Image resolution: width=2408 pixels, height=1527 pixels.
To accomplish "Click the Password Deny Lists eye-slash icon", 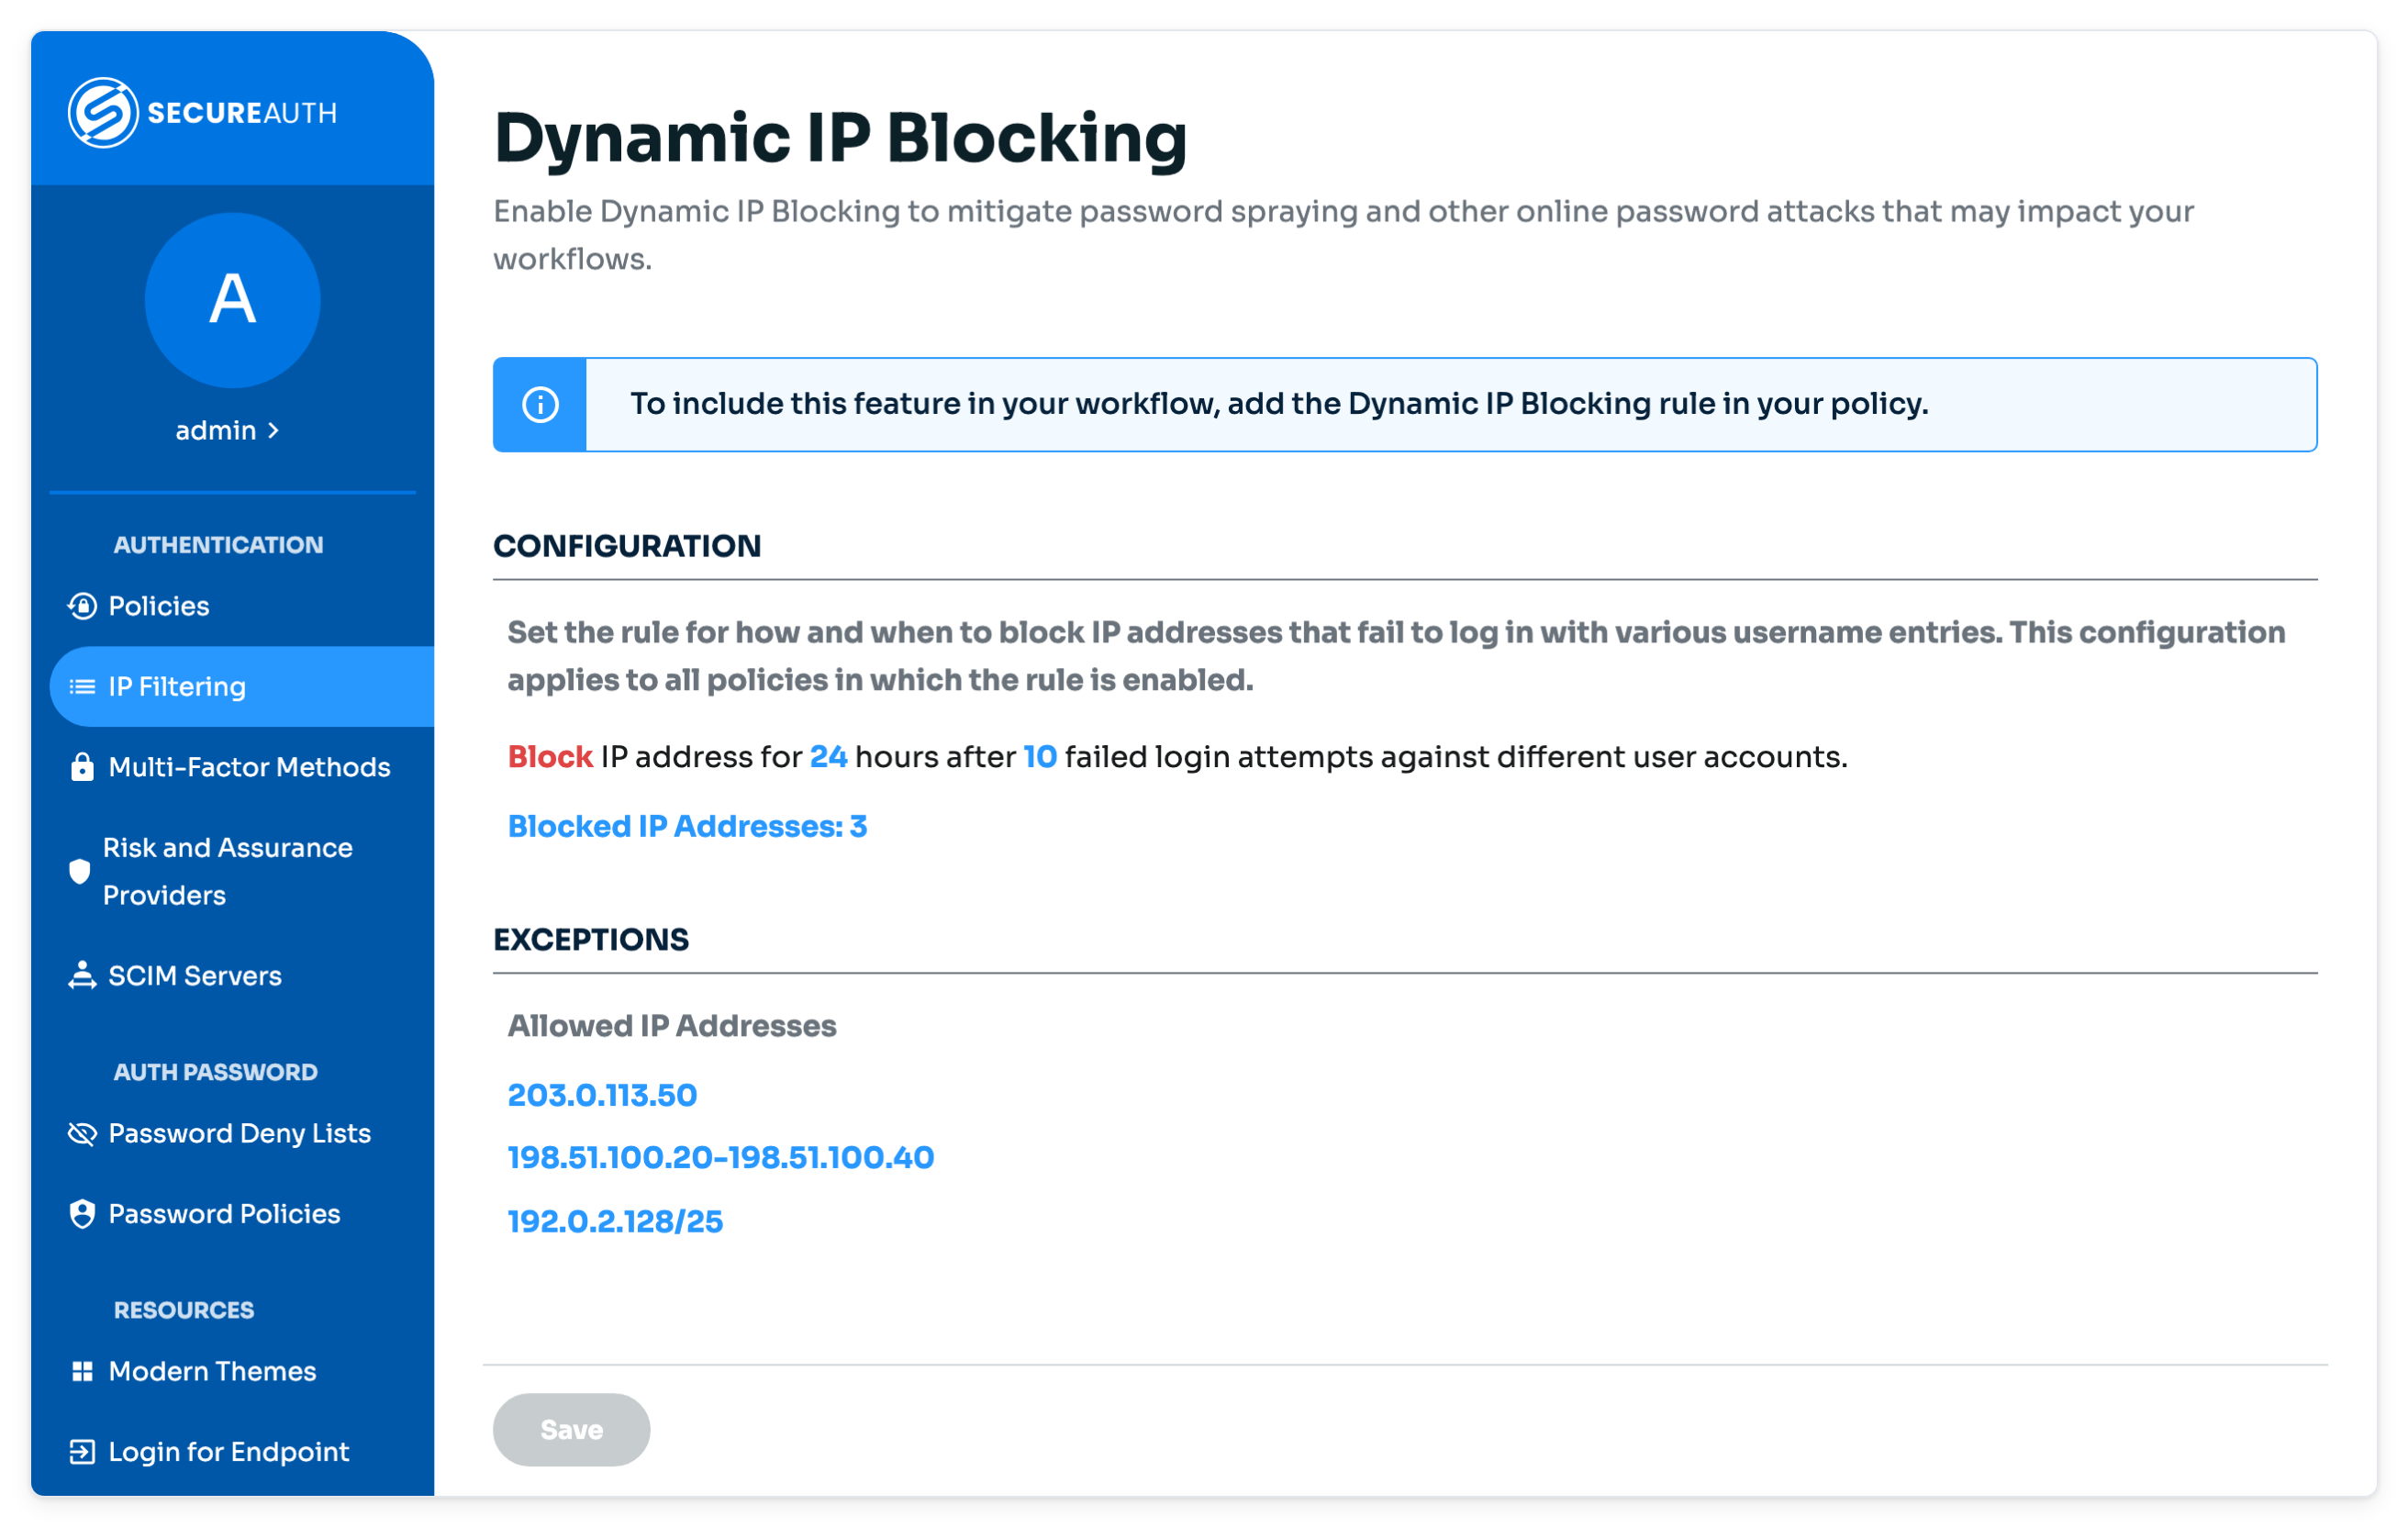I will coord(82,1133).
